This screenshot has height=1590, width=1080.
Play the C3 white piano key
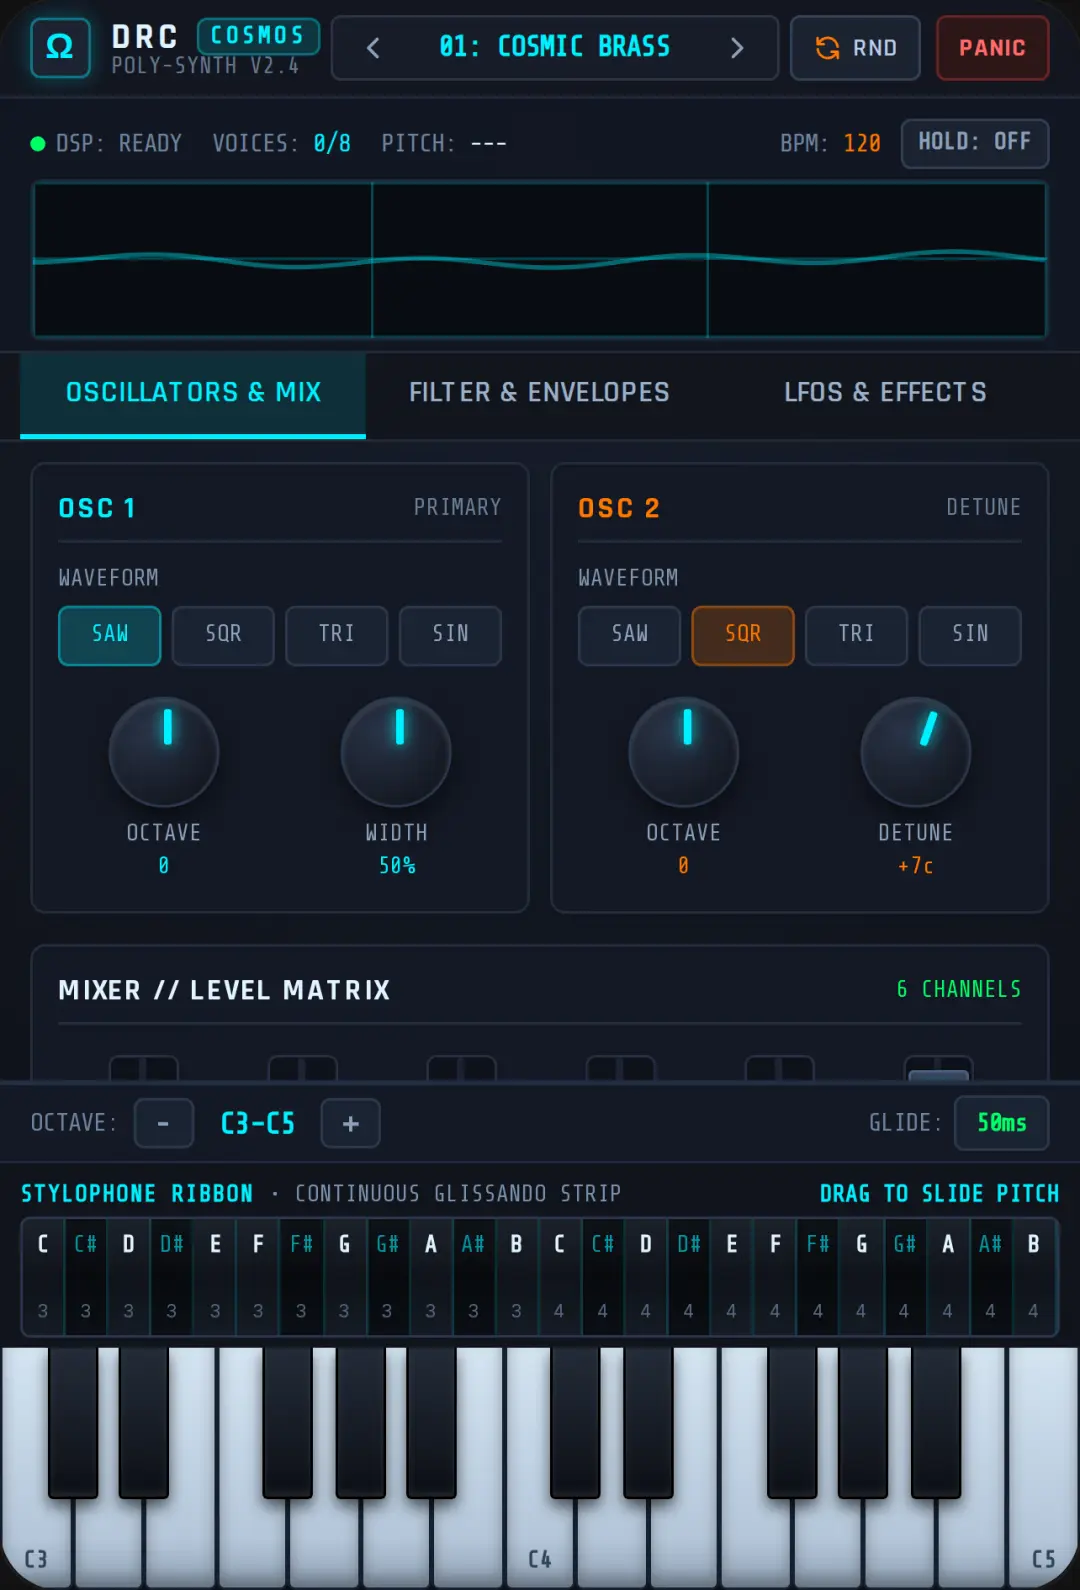tap(36, 1540)
